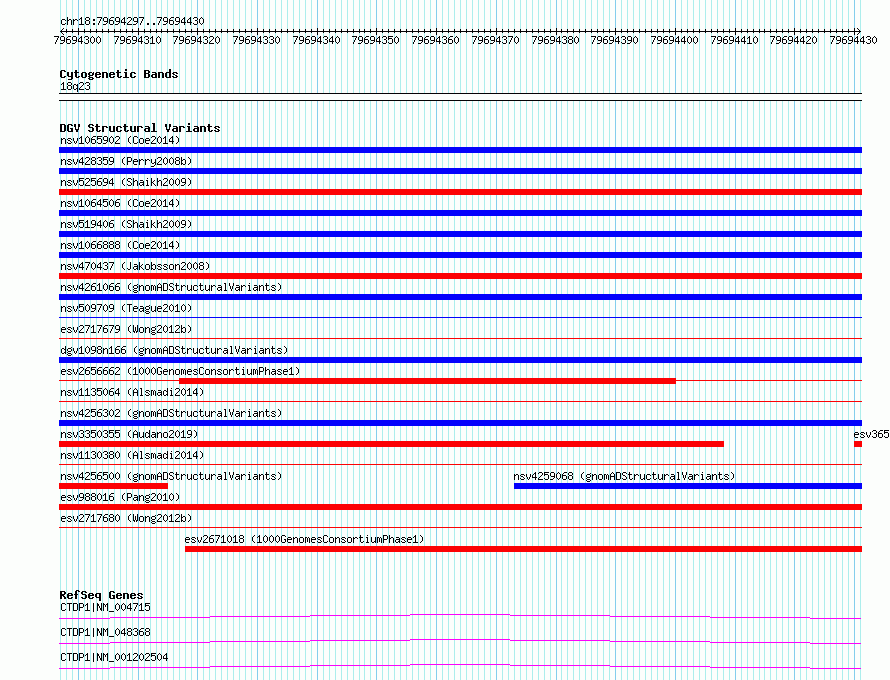Click the red bar of nsv525694

(x=460, y=192)
